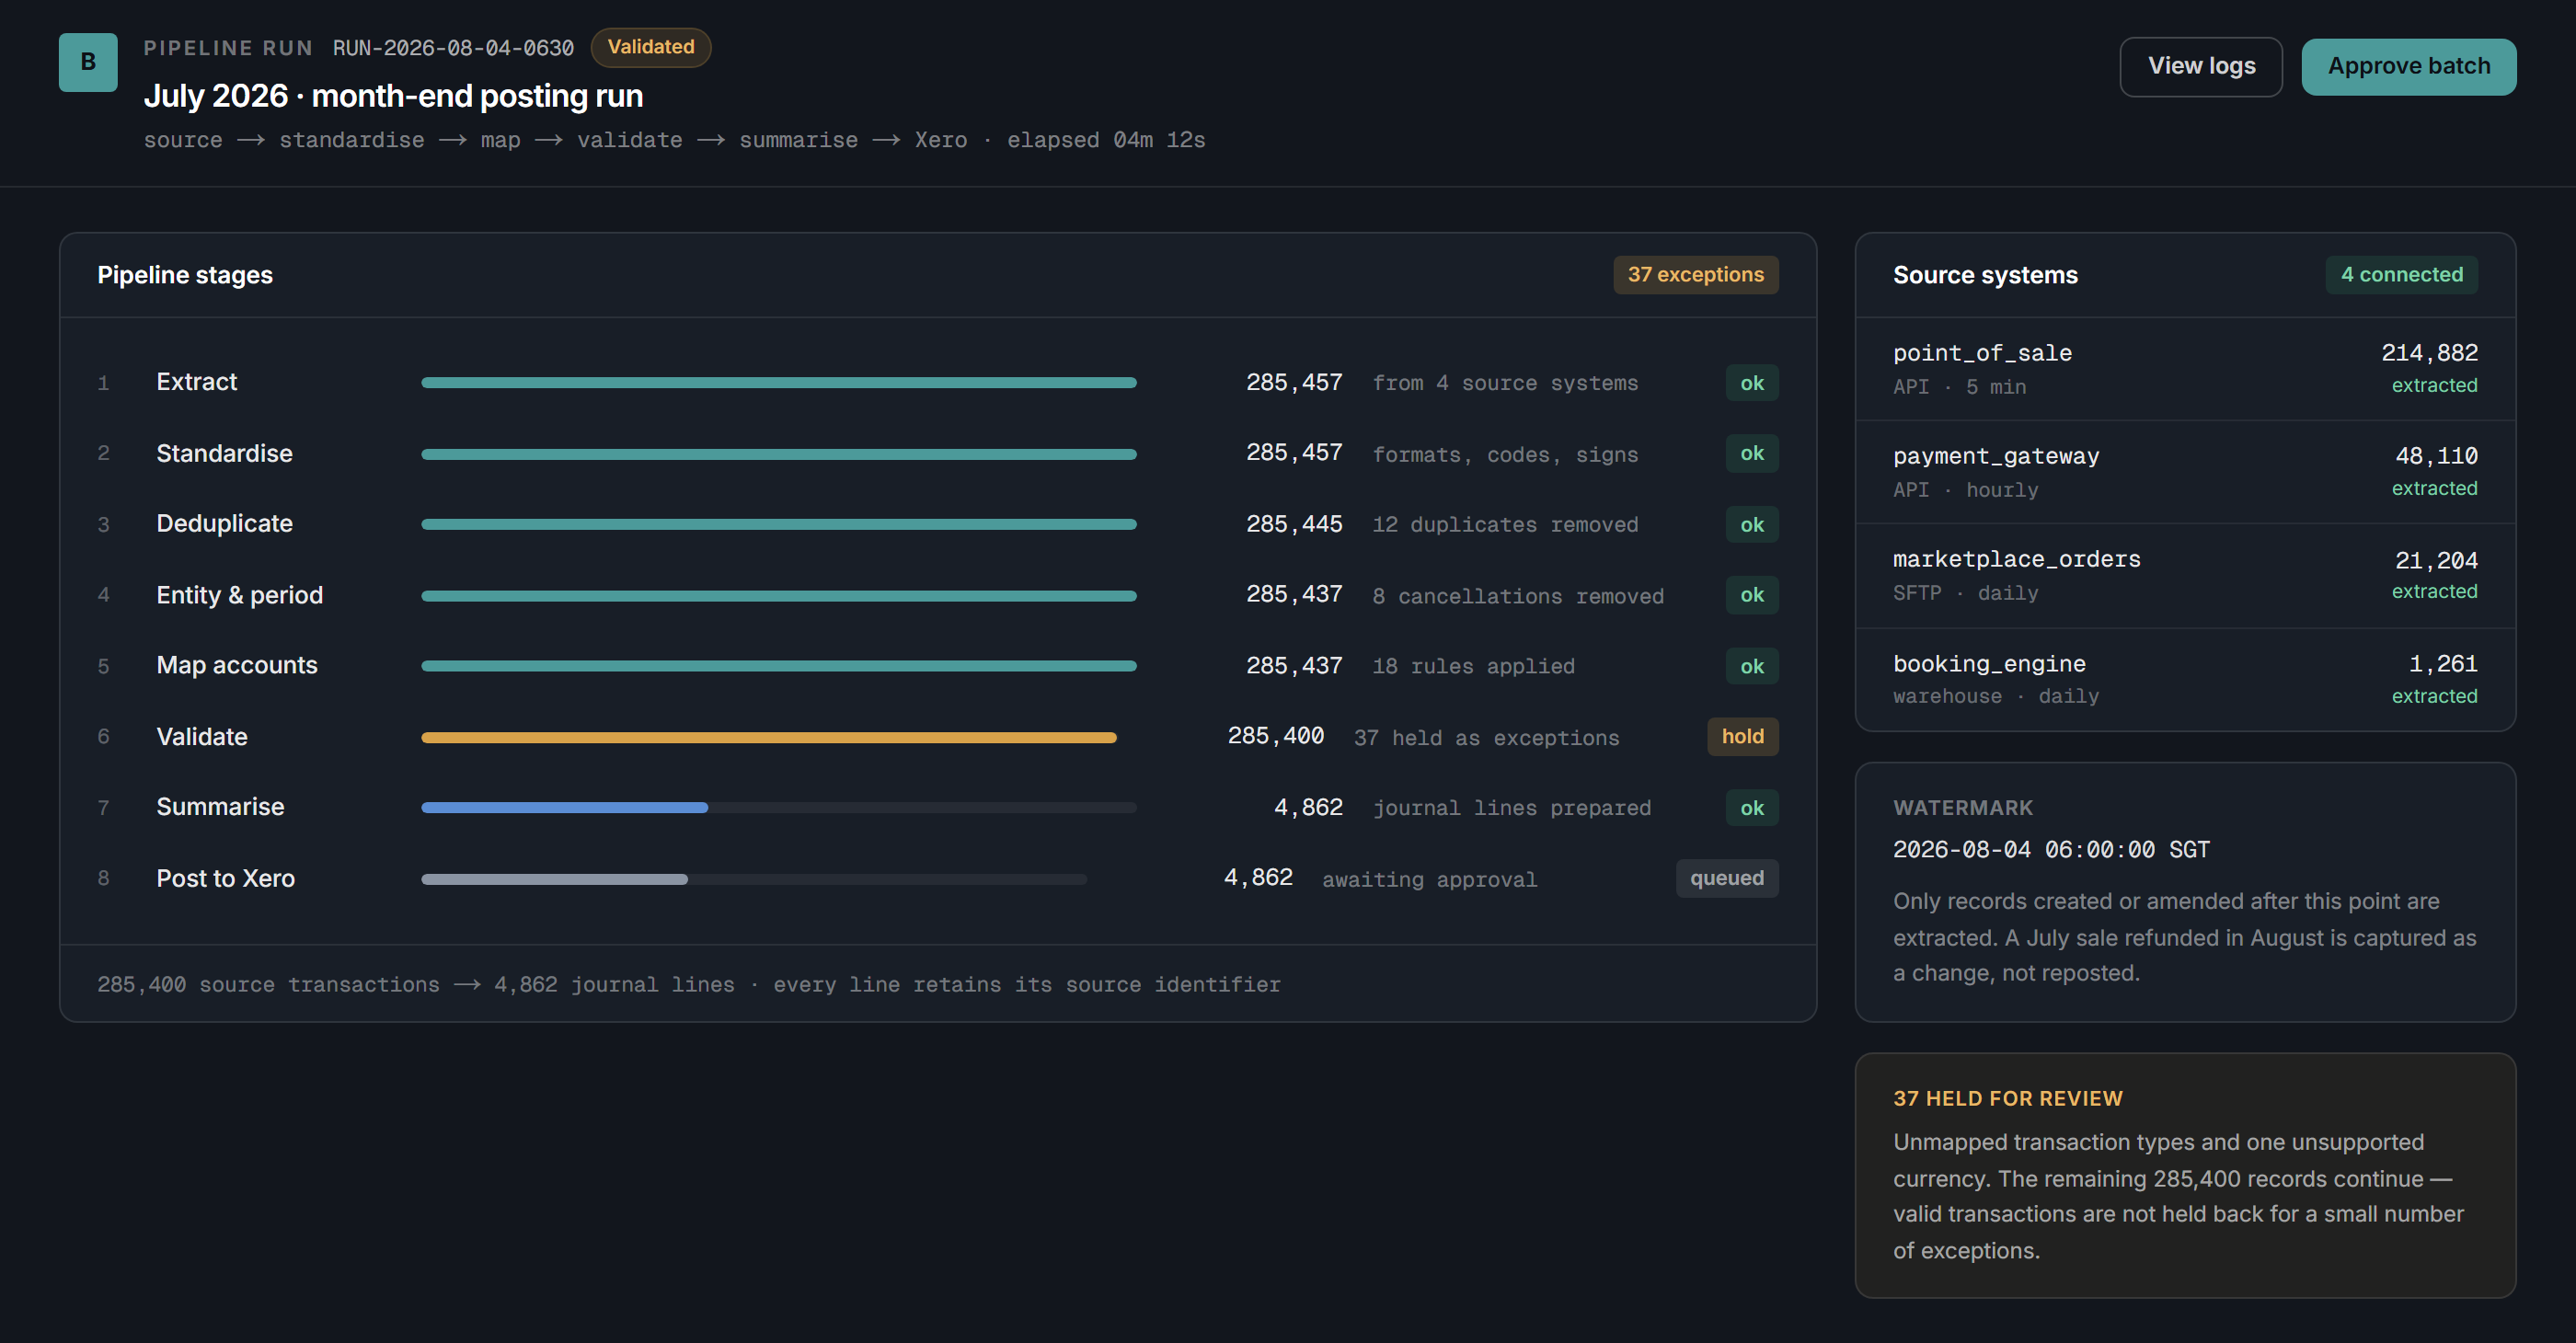The image size is (2576, 1343).
Task: Click the ok status on Summarise row
Action: 1752,807
